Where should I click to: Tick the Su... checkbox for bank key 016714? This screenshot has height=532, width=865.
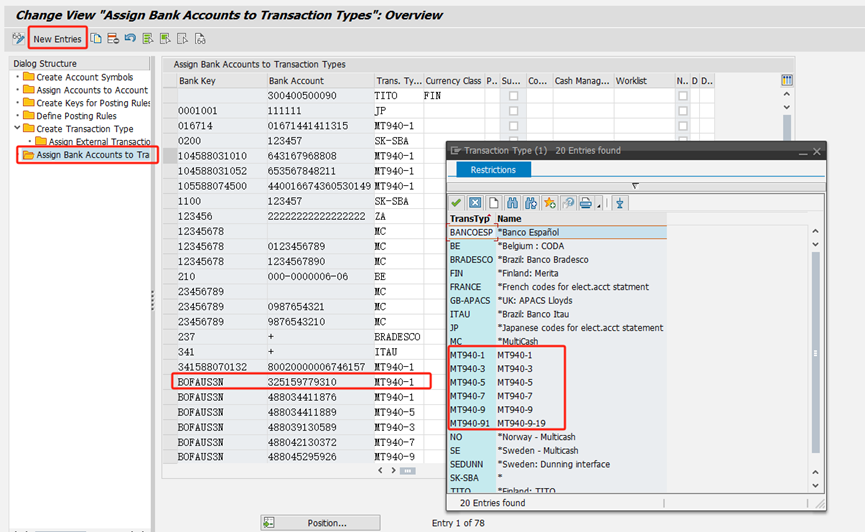(513, 126)
